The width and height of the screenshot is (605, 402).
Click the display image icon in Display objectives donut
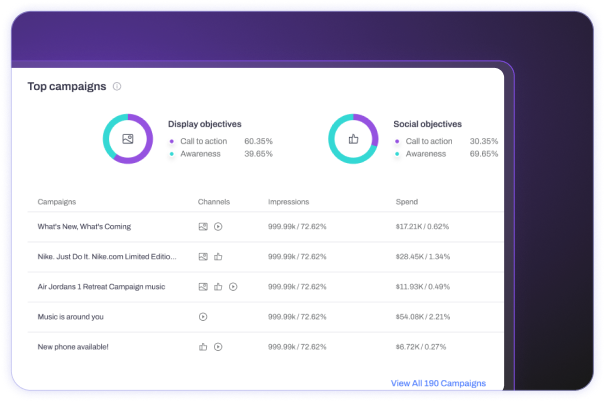[127, 140]
